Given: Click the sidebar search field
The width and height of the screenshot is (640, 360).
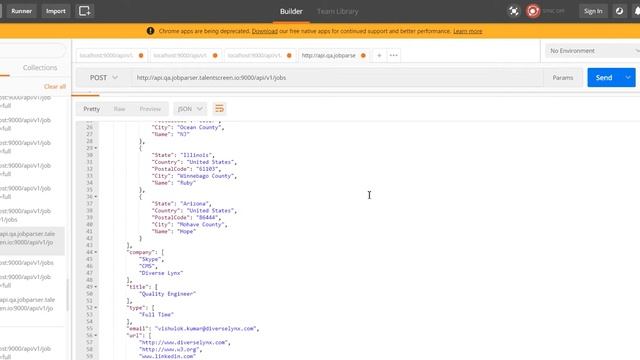Looking at the screenshot, I should coord(32,51).
